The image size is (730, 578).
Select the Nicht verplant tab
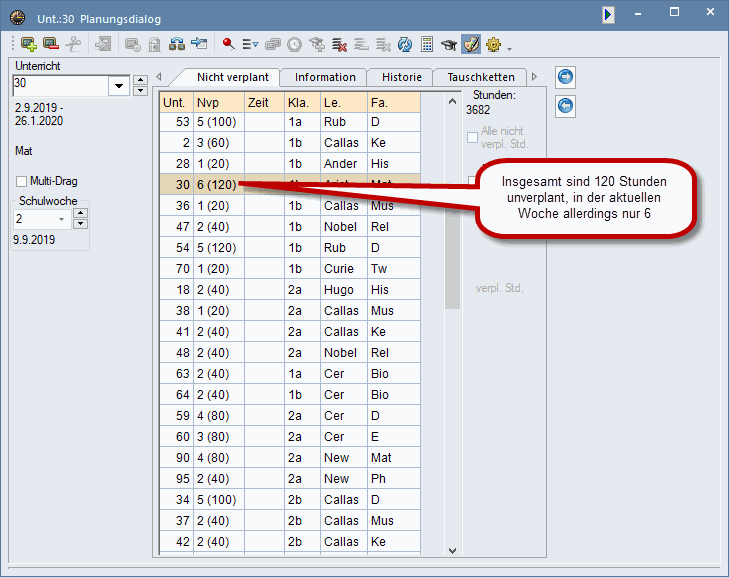(233, 77)
